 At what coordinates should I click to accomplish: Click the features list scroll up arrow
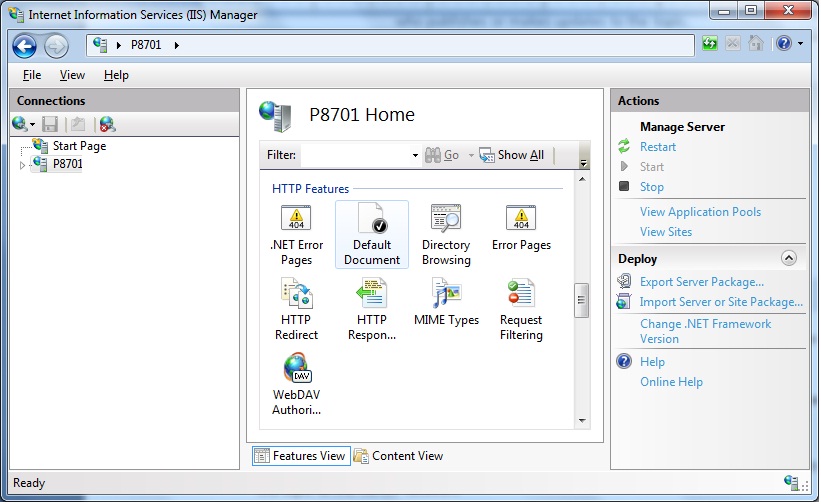pyautogui.click(x=582, y=179)
